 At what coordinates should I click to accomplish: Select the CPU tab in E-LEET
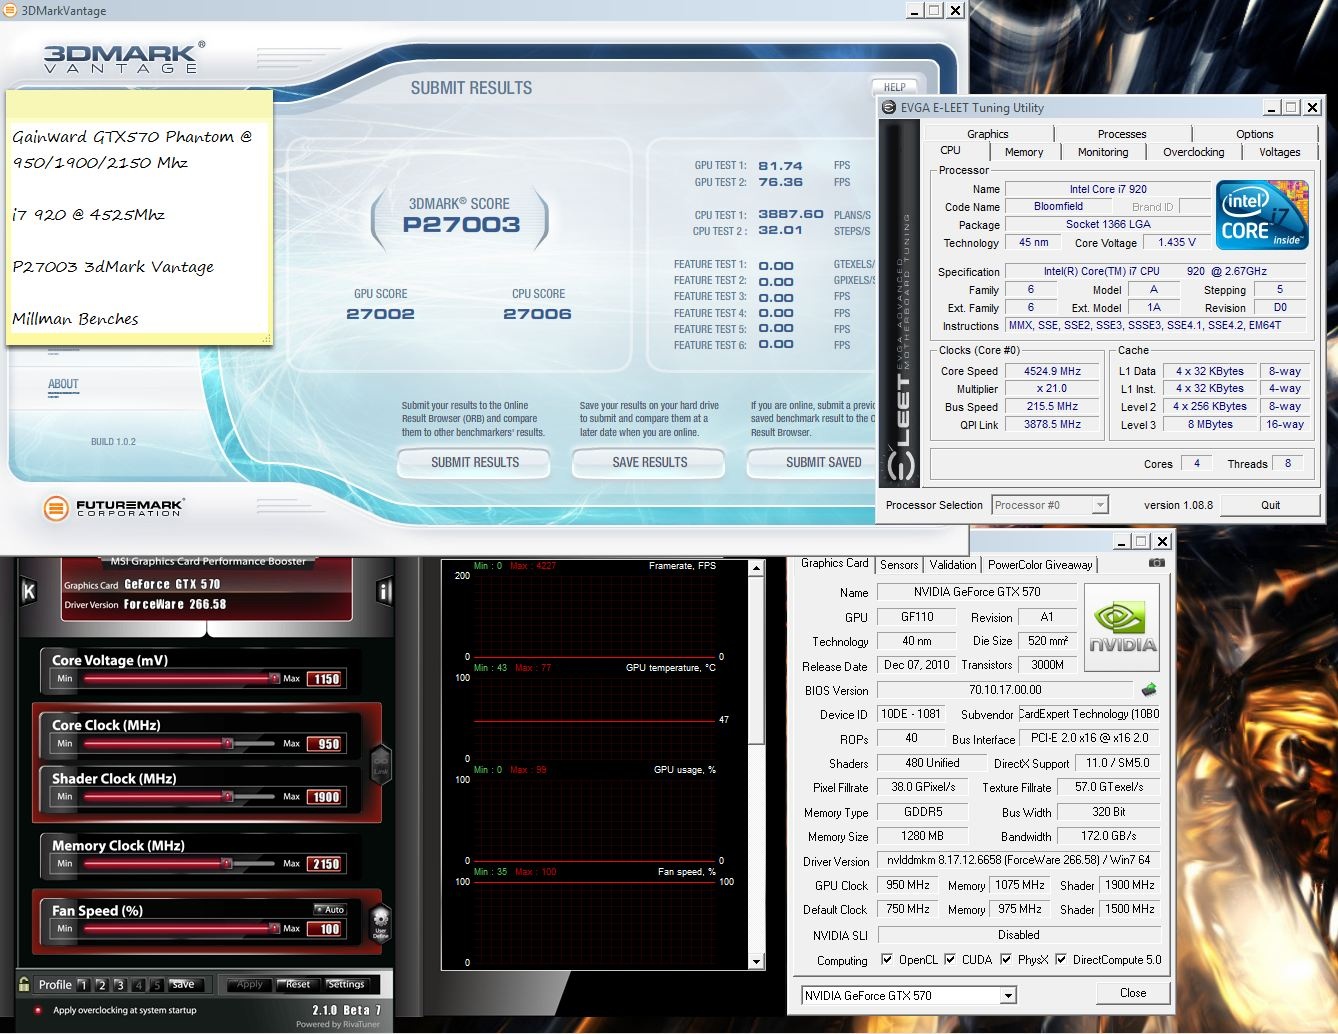tap(951, 151)
